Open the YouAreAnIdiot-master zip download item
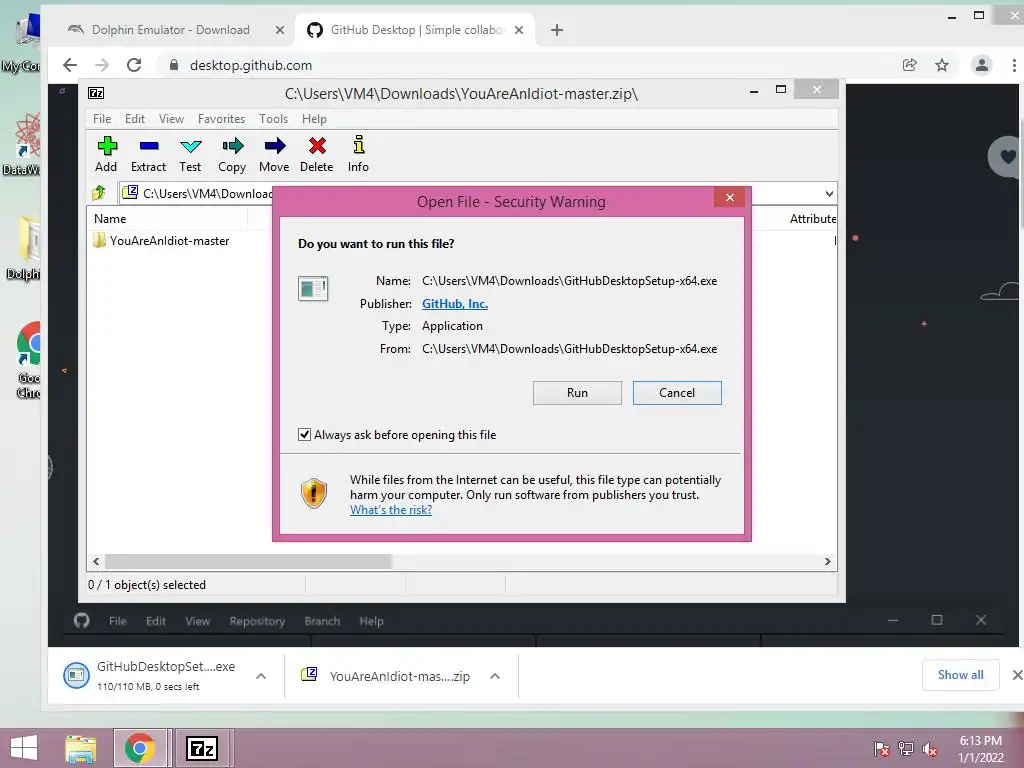 coord(385,676)
